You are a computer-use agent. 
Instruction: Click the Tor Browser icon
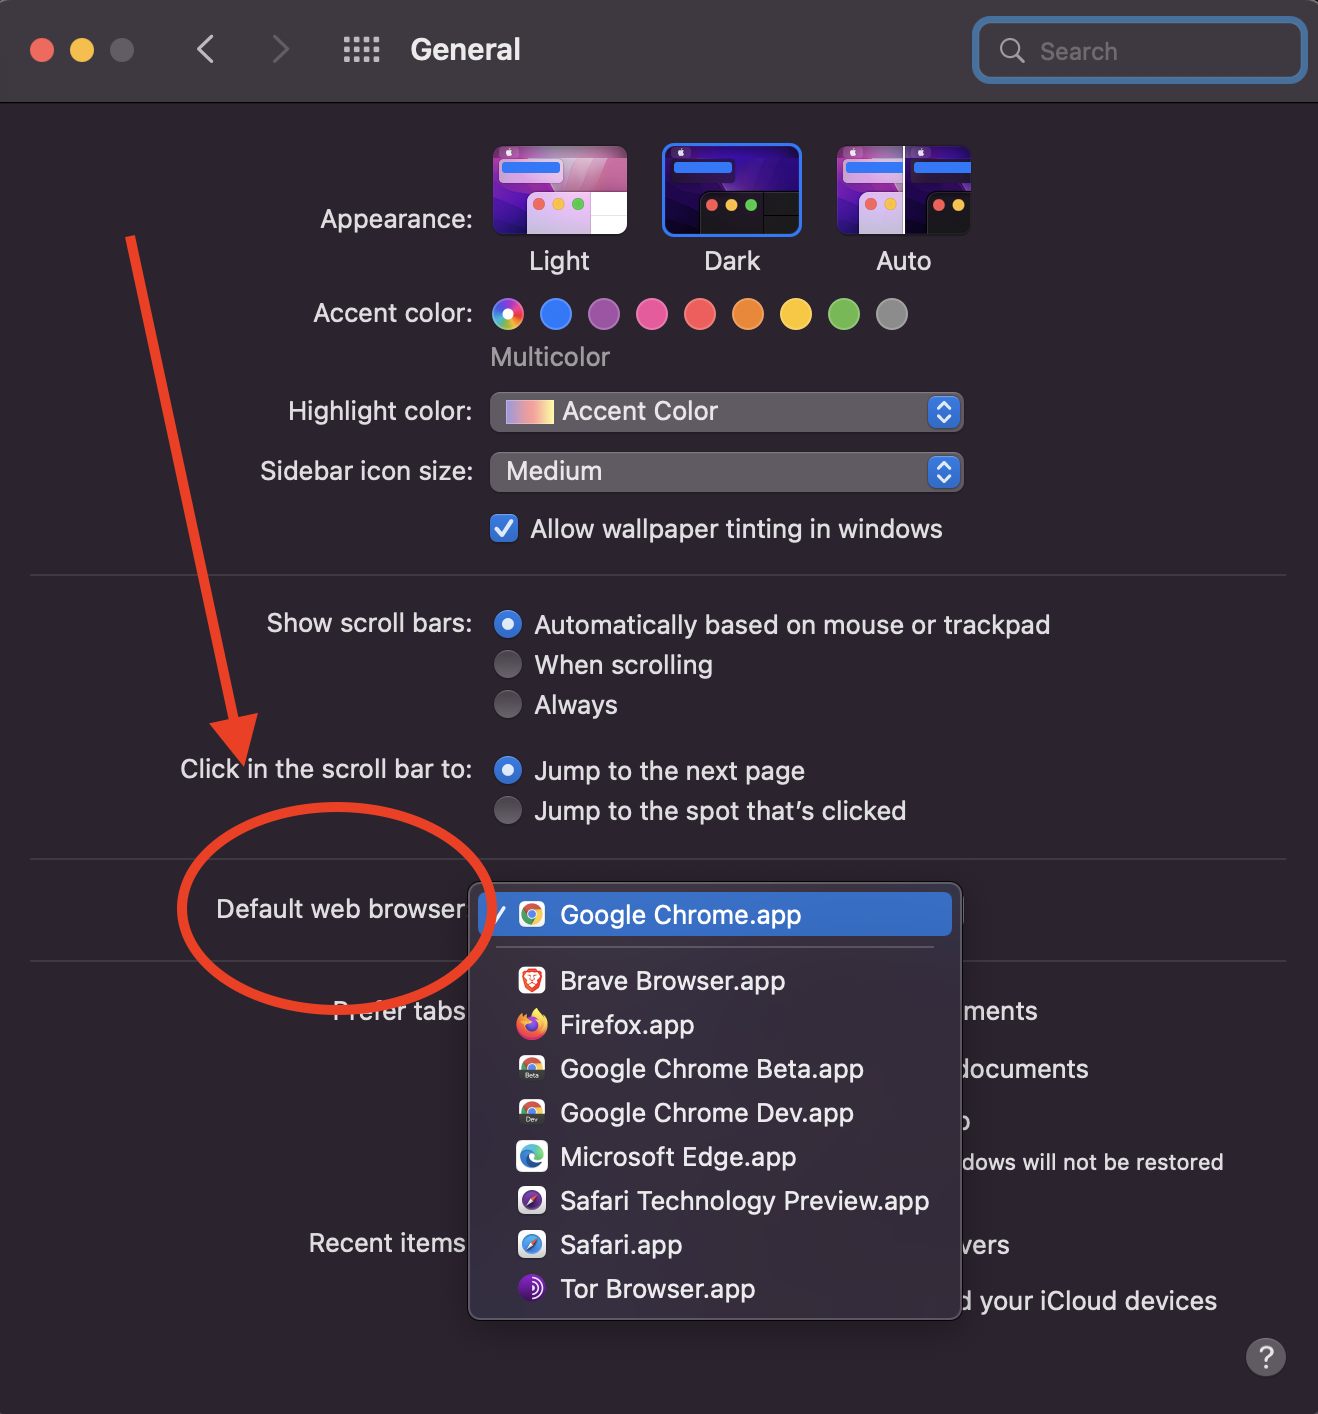[532, 1288]
